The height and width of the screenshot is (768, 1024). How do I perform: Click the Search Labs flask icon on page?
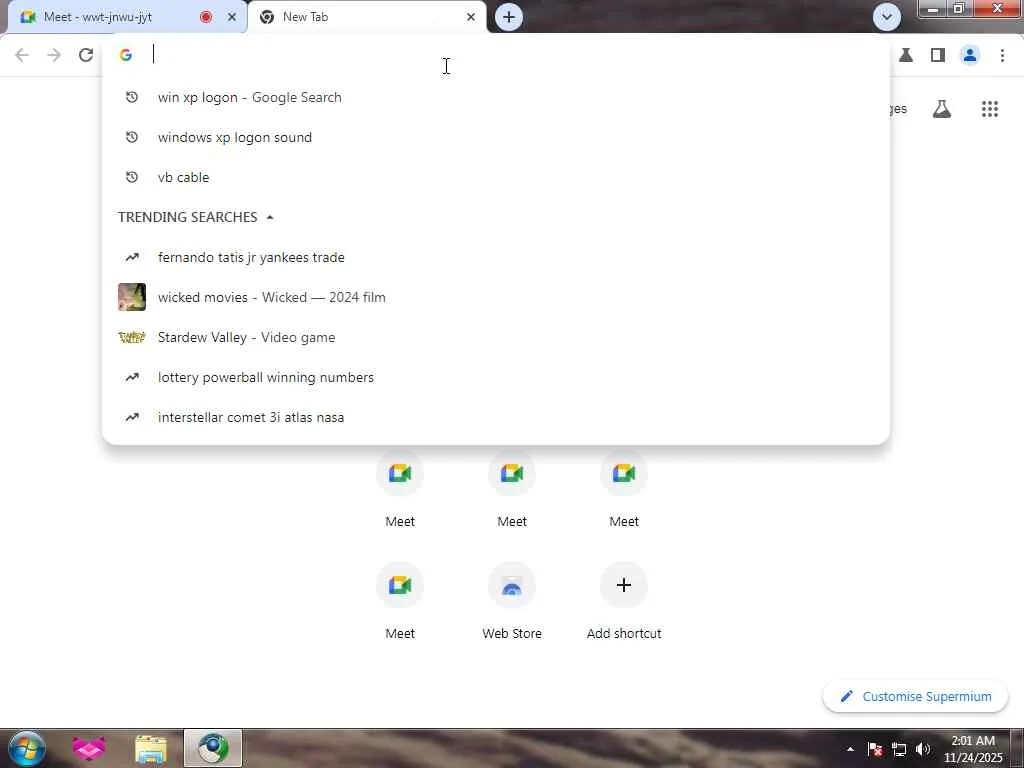pyautogui.click(x=942, y=109)
